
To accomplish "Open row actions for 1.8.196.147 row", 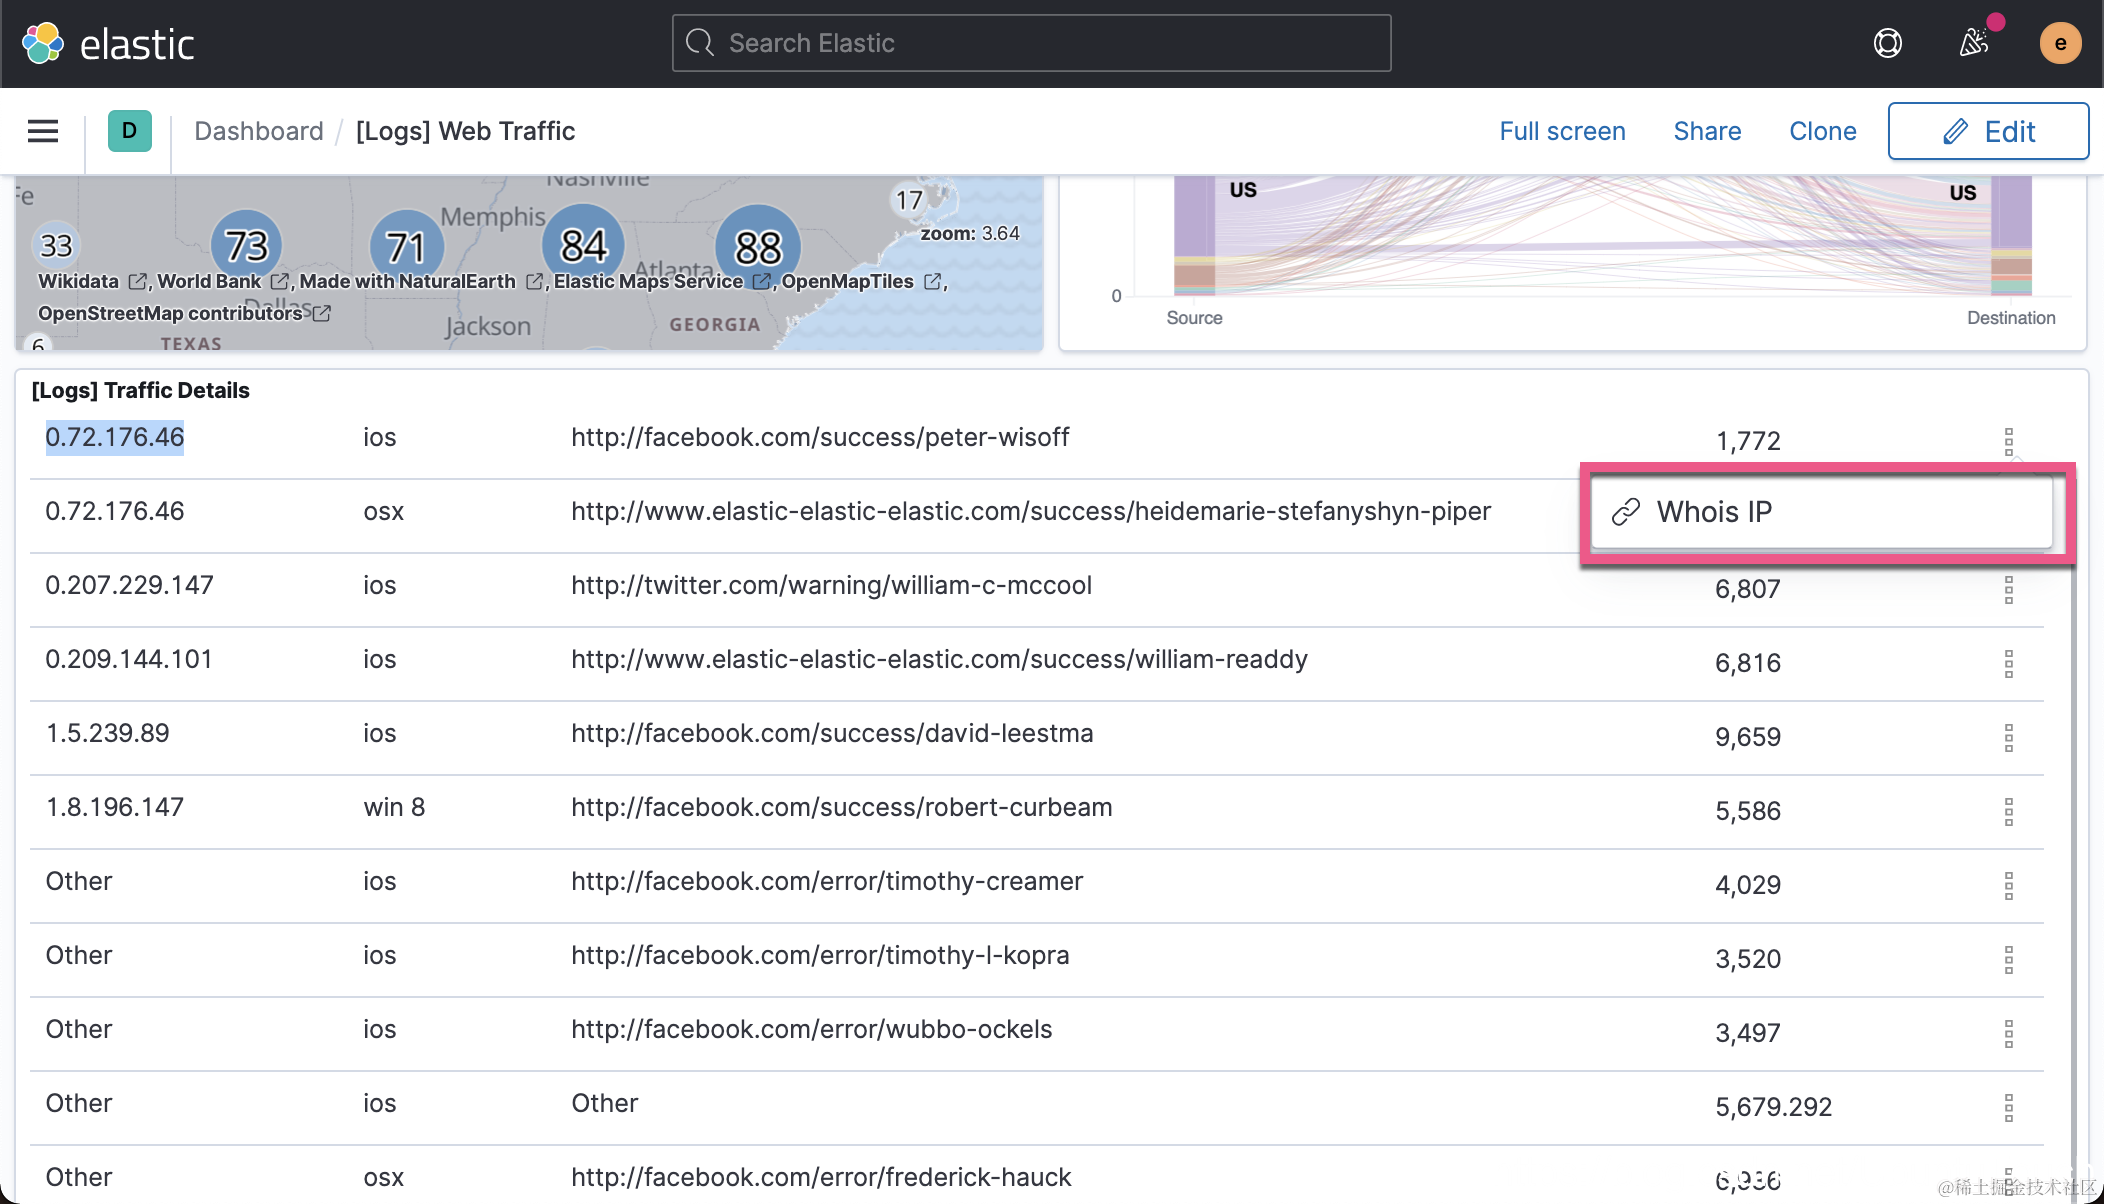I will tap(2008, 811).
